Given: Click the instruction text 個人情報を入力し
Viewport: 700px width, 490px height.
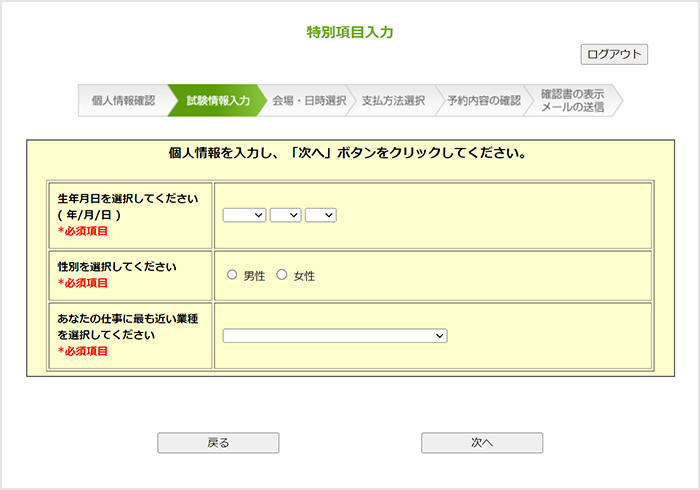Looking at the screenshot, I should pyautogui.click(x=220, y=153).
